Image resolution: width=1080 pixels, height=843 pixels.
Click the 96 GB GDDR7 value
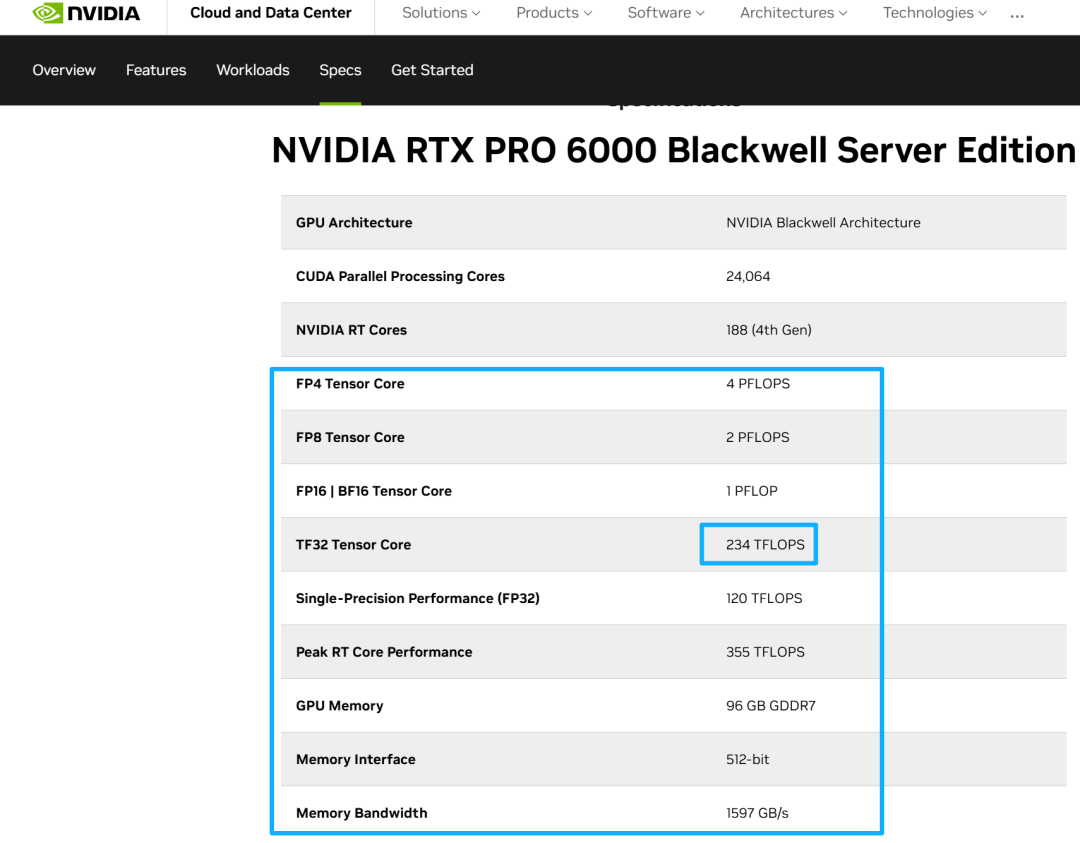(x=771, y=706)
